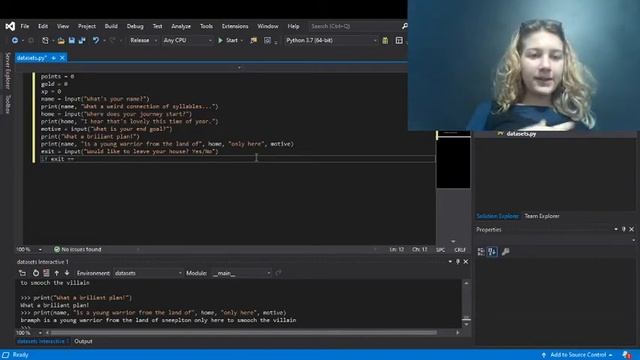This screenshot has height=360, width=640.
Task: Open the Analyze menu
Action: (x=181, y=26)
